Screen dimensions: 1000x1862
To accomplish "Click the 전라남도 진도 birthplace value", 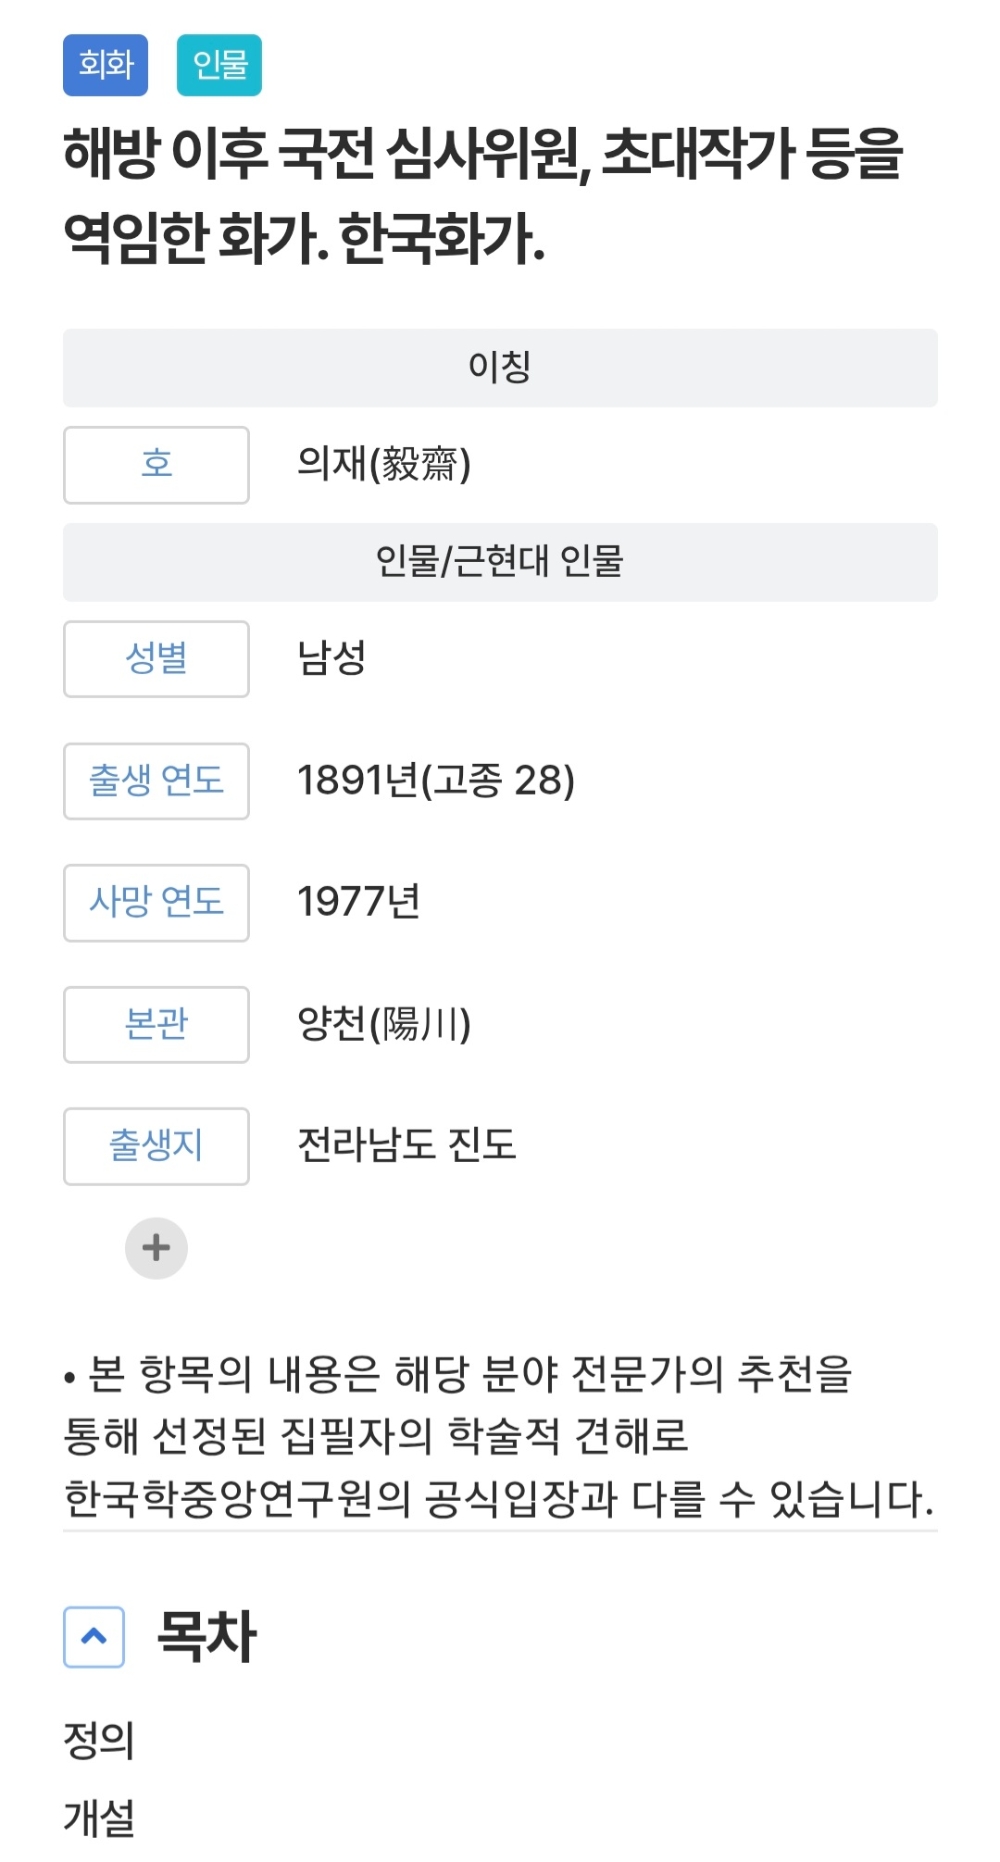I will tap(407, 1145).
